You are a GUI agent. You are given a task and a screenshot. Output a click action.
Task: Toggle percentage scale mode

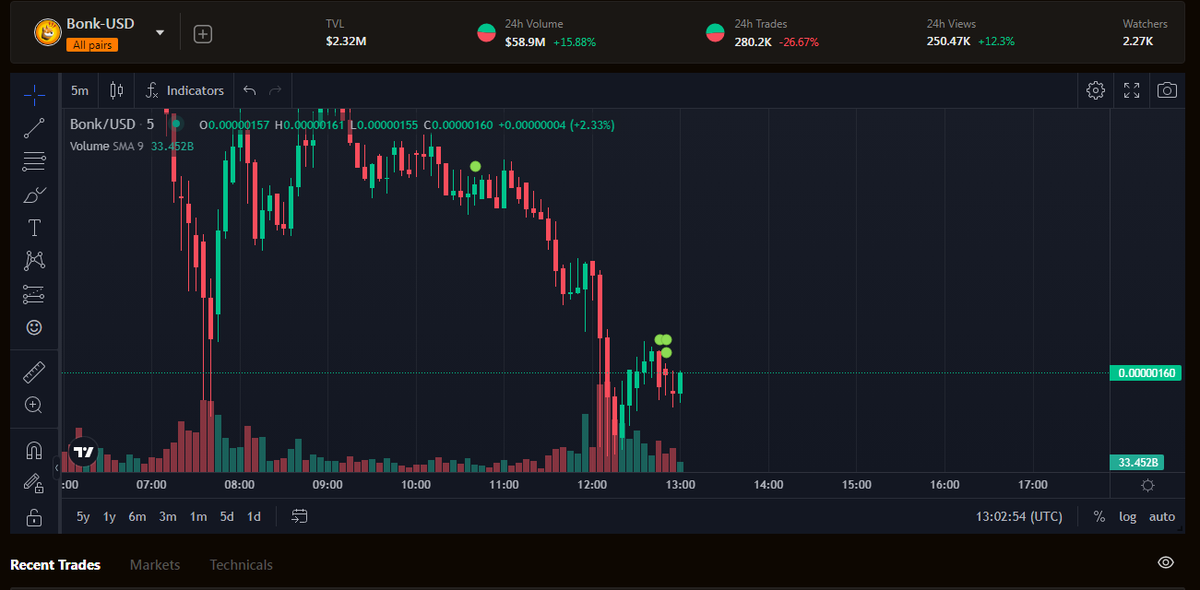coord(1100,517)
